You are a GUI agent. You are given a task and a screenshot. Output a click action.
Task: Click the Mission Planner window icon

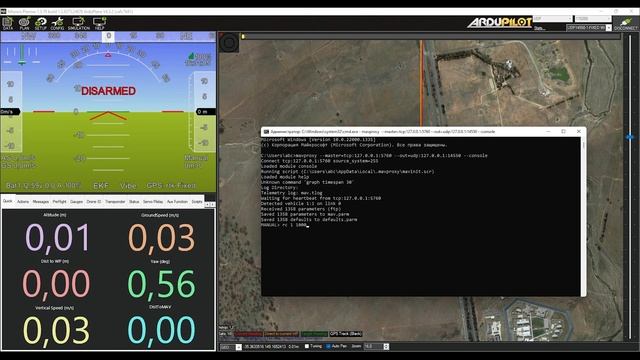pos(3,11)
